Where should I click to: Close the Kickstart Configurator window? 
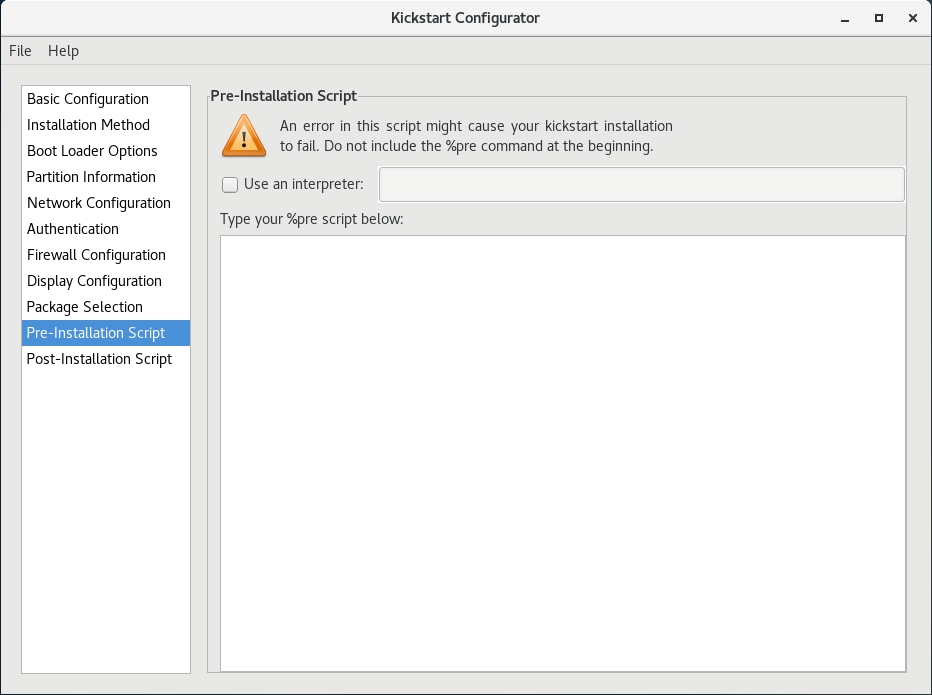coord(912,18)
